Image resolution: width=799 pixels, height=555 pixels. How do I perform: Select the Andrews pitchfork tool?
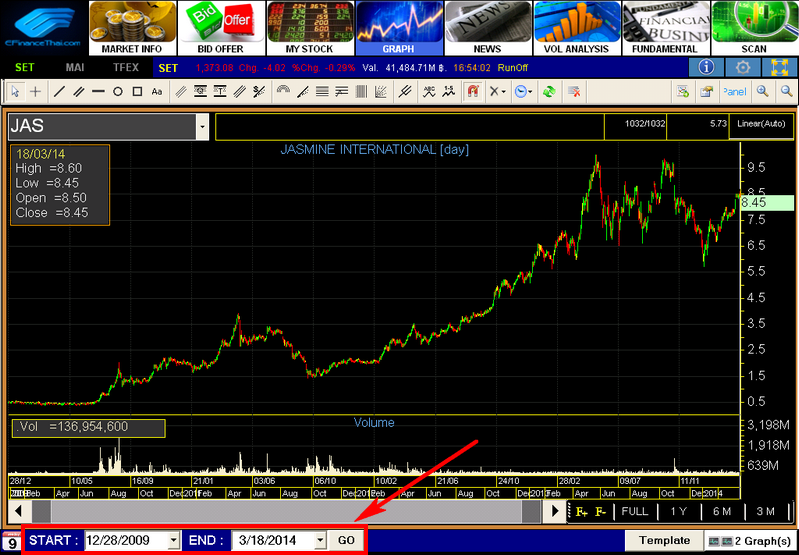[405, 92]
